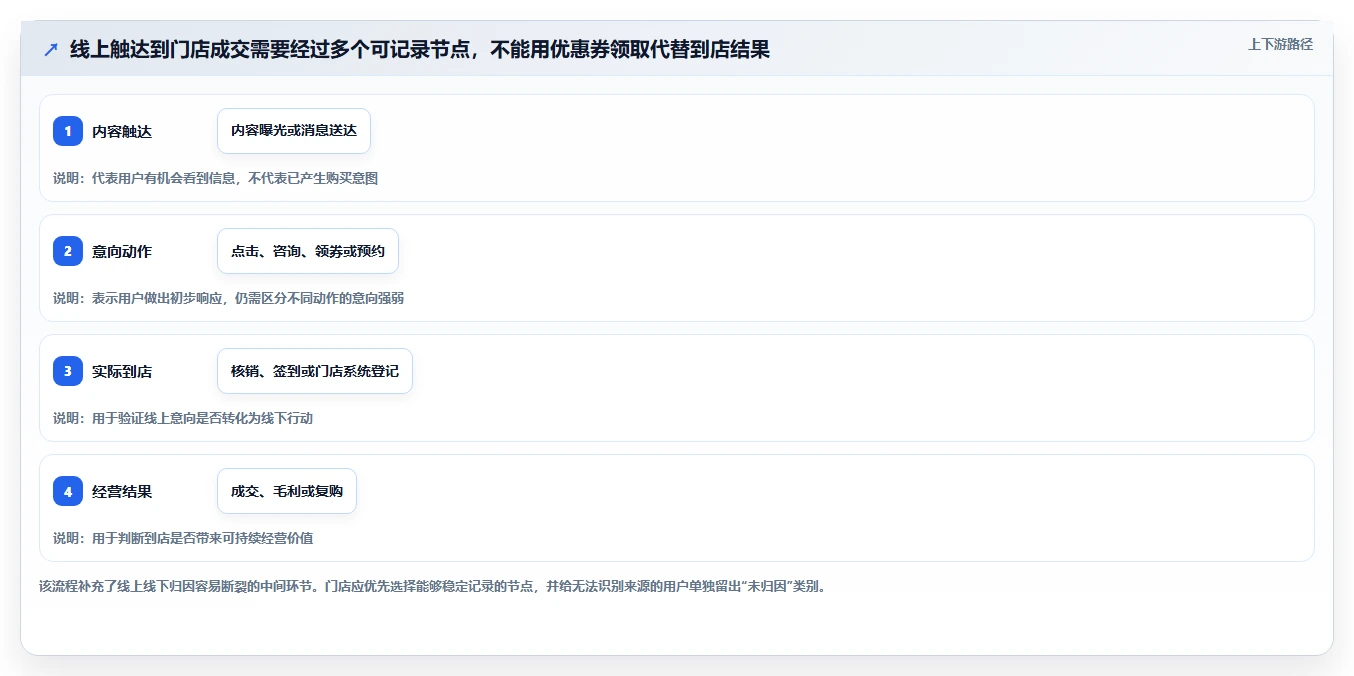
Task: Click the 上下游路径 label
Action: point(1280,44)
